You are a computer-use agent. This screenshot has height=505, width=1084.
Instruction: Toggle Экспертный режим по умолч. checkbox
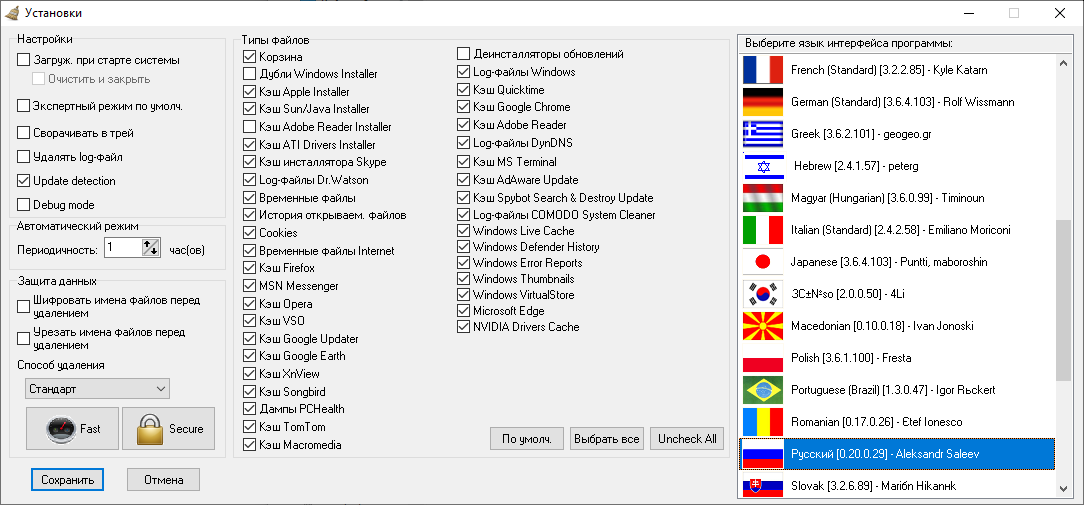point(24,106)
